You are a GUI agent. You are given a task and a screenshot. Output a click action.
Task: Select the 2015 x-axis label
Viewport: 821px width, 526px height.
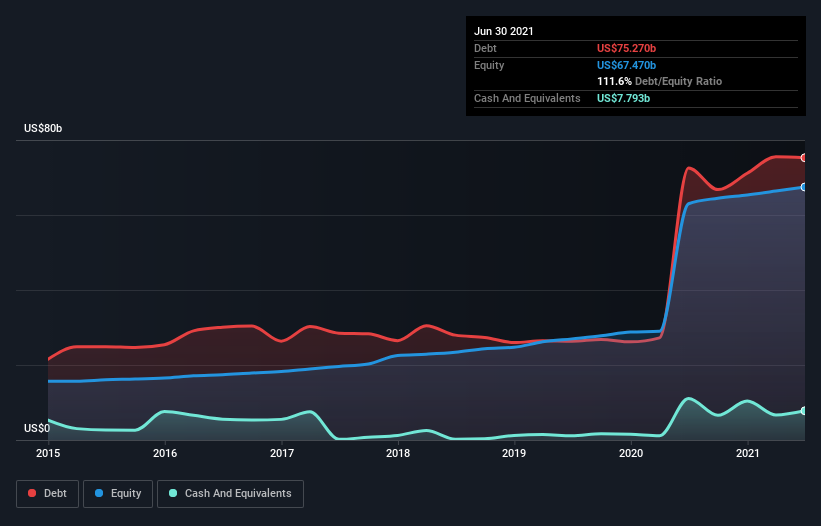[48, 453]
